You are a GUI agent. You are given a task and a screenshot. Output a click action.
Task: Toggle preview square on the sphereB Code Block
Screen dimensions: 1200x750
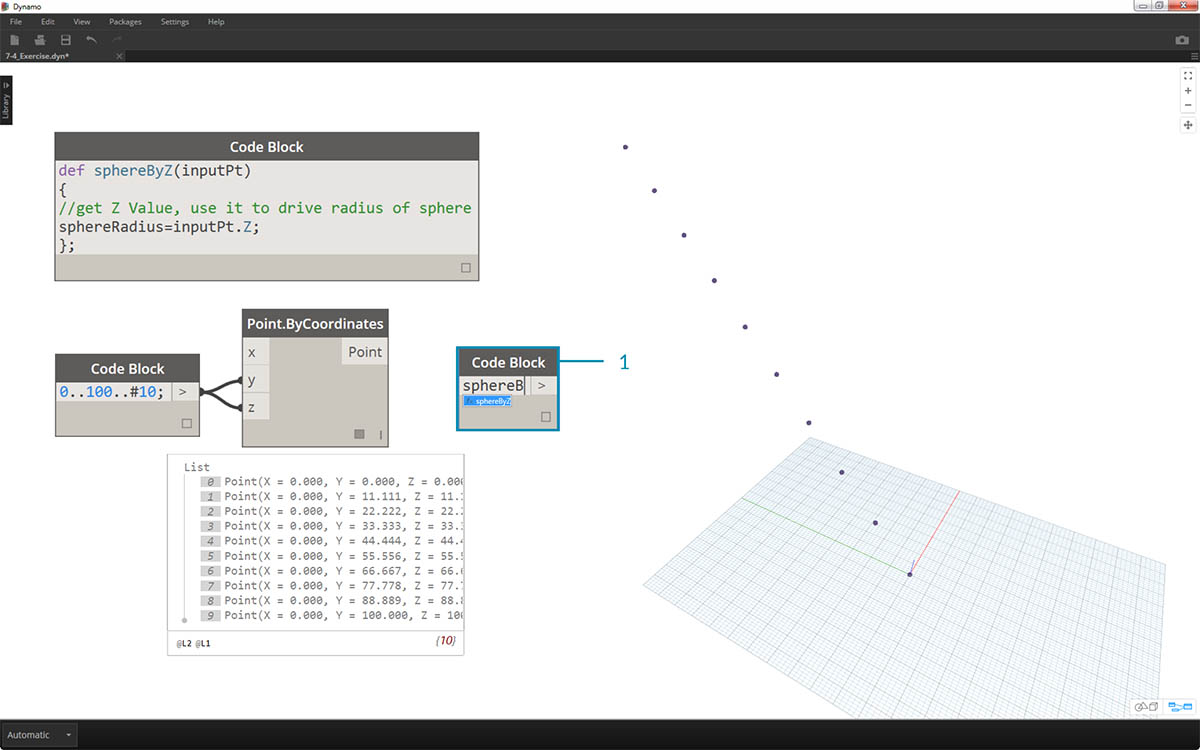click(x=546, y=417)
